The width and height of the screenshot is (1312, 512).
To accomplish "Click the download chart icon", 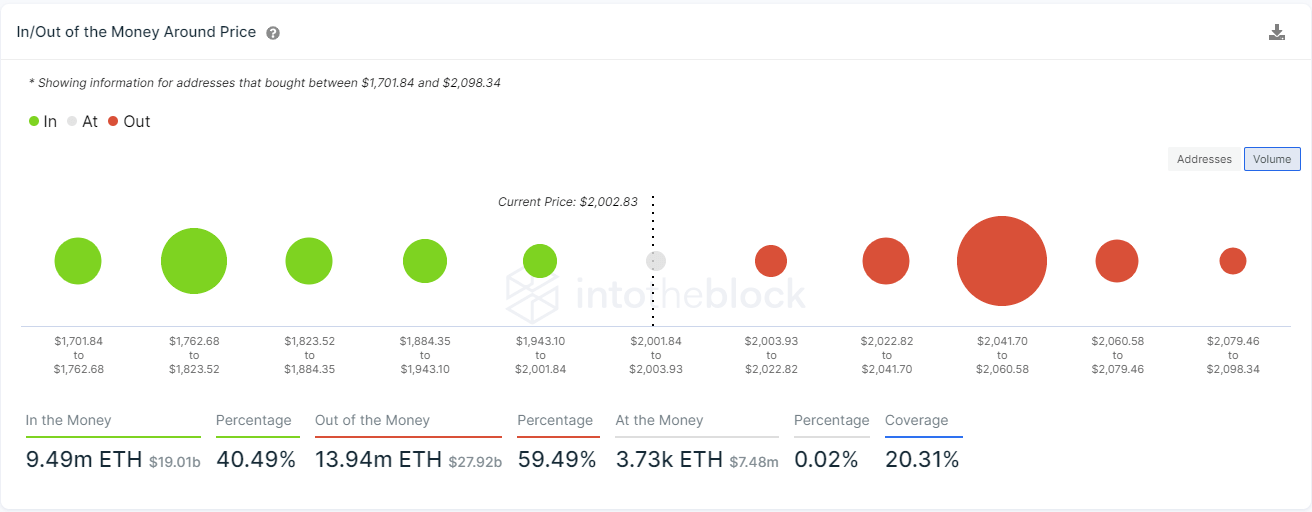I will coord(1277,32).
